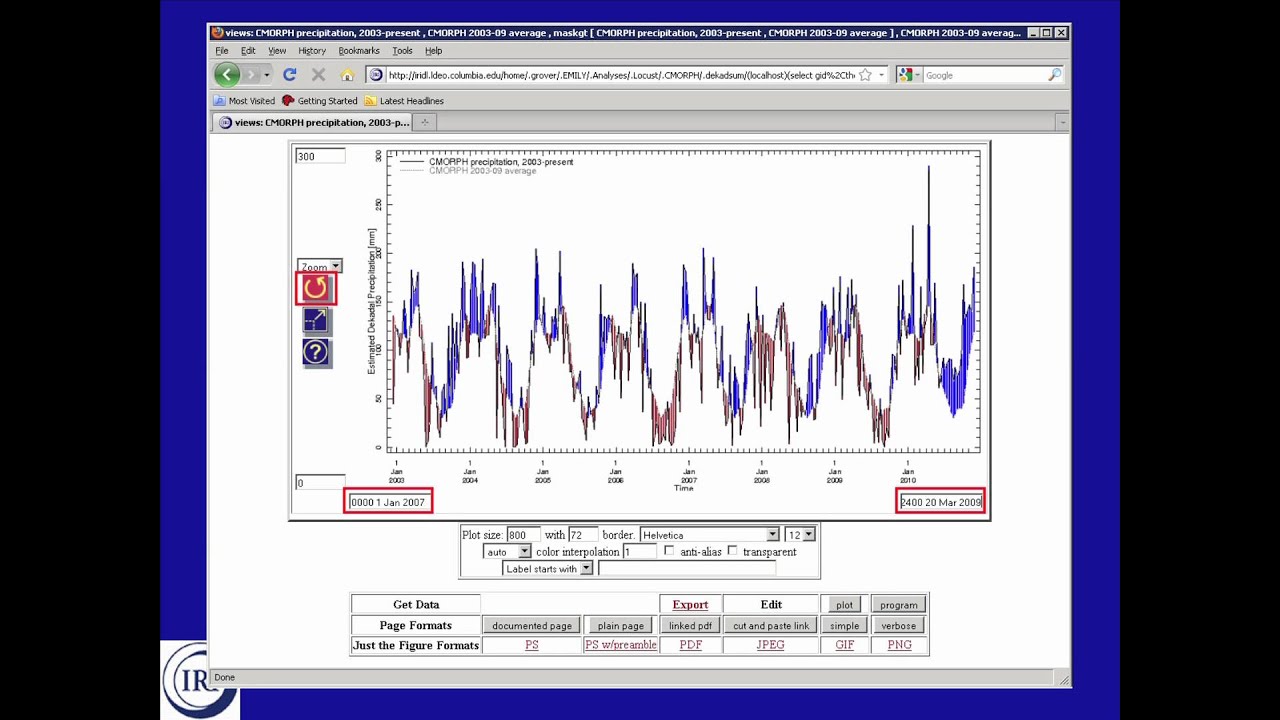Open the question mark help icon
Image resolution: width=1280 pixels, height=720 pixels.
pyautogui.click(x=315, y=352)
